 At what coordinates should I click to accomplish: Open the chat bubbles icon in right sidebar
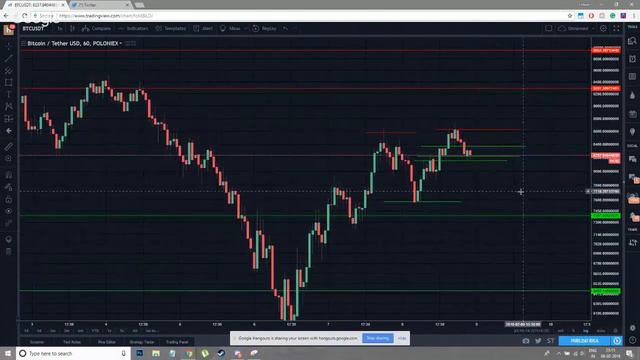tap(632, 159)
